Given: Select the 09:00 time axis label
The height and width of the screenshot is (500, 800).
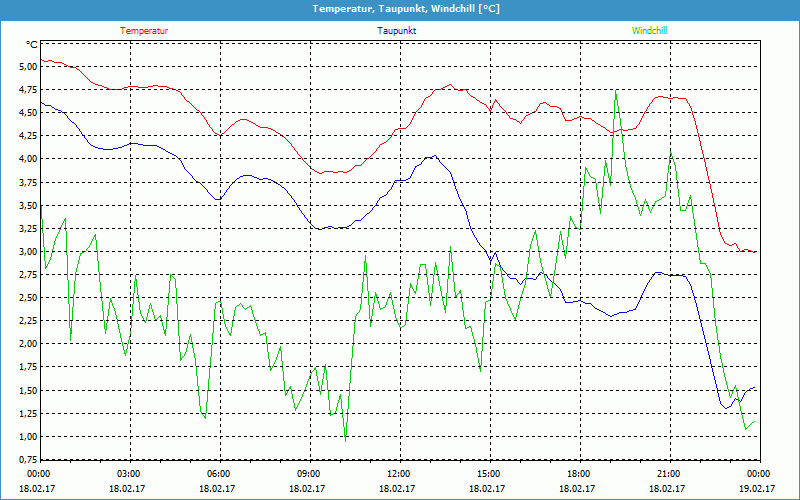Looking at the screenshot, I should (309, 474).
